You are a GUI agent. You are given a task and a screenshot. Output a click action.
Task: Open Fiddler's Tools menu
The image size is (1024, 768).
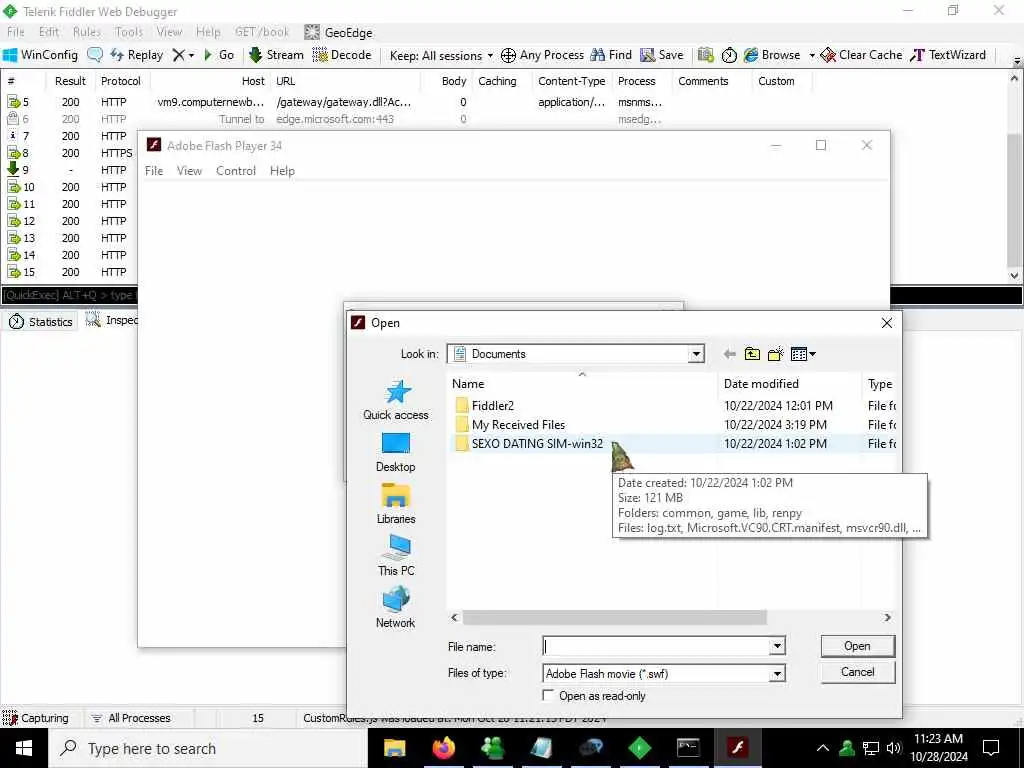coord(128,32)
